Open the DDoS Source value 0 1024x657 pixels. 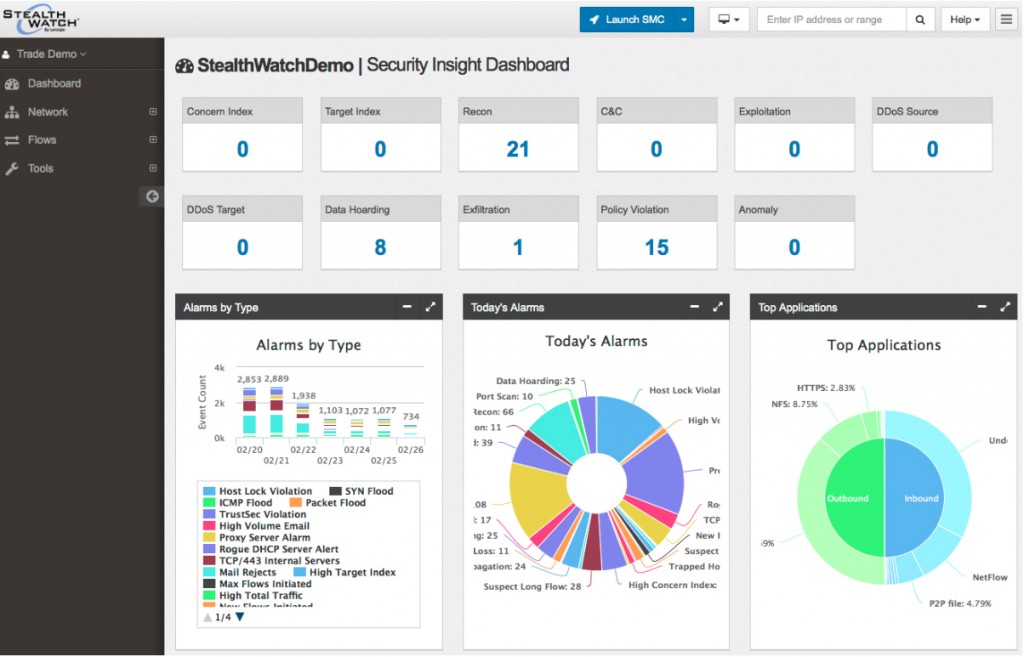[x=933, y=149]
